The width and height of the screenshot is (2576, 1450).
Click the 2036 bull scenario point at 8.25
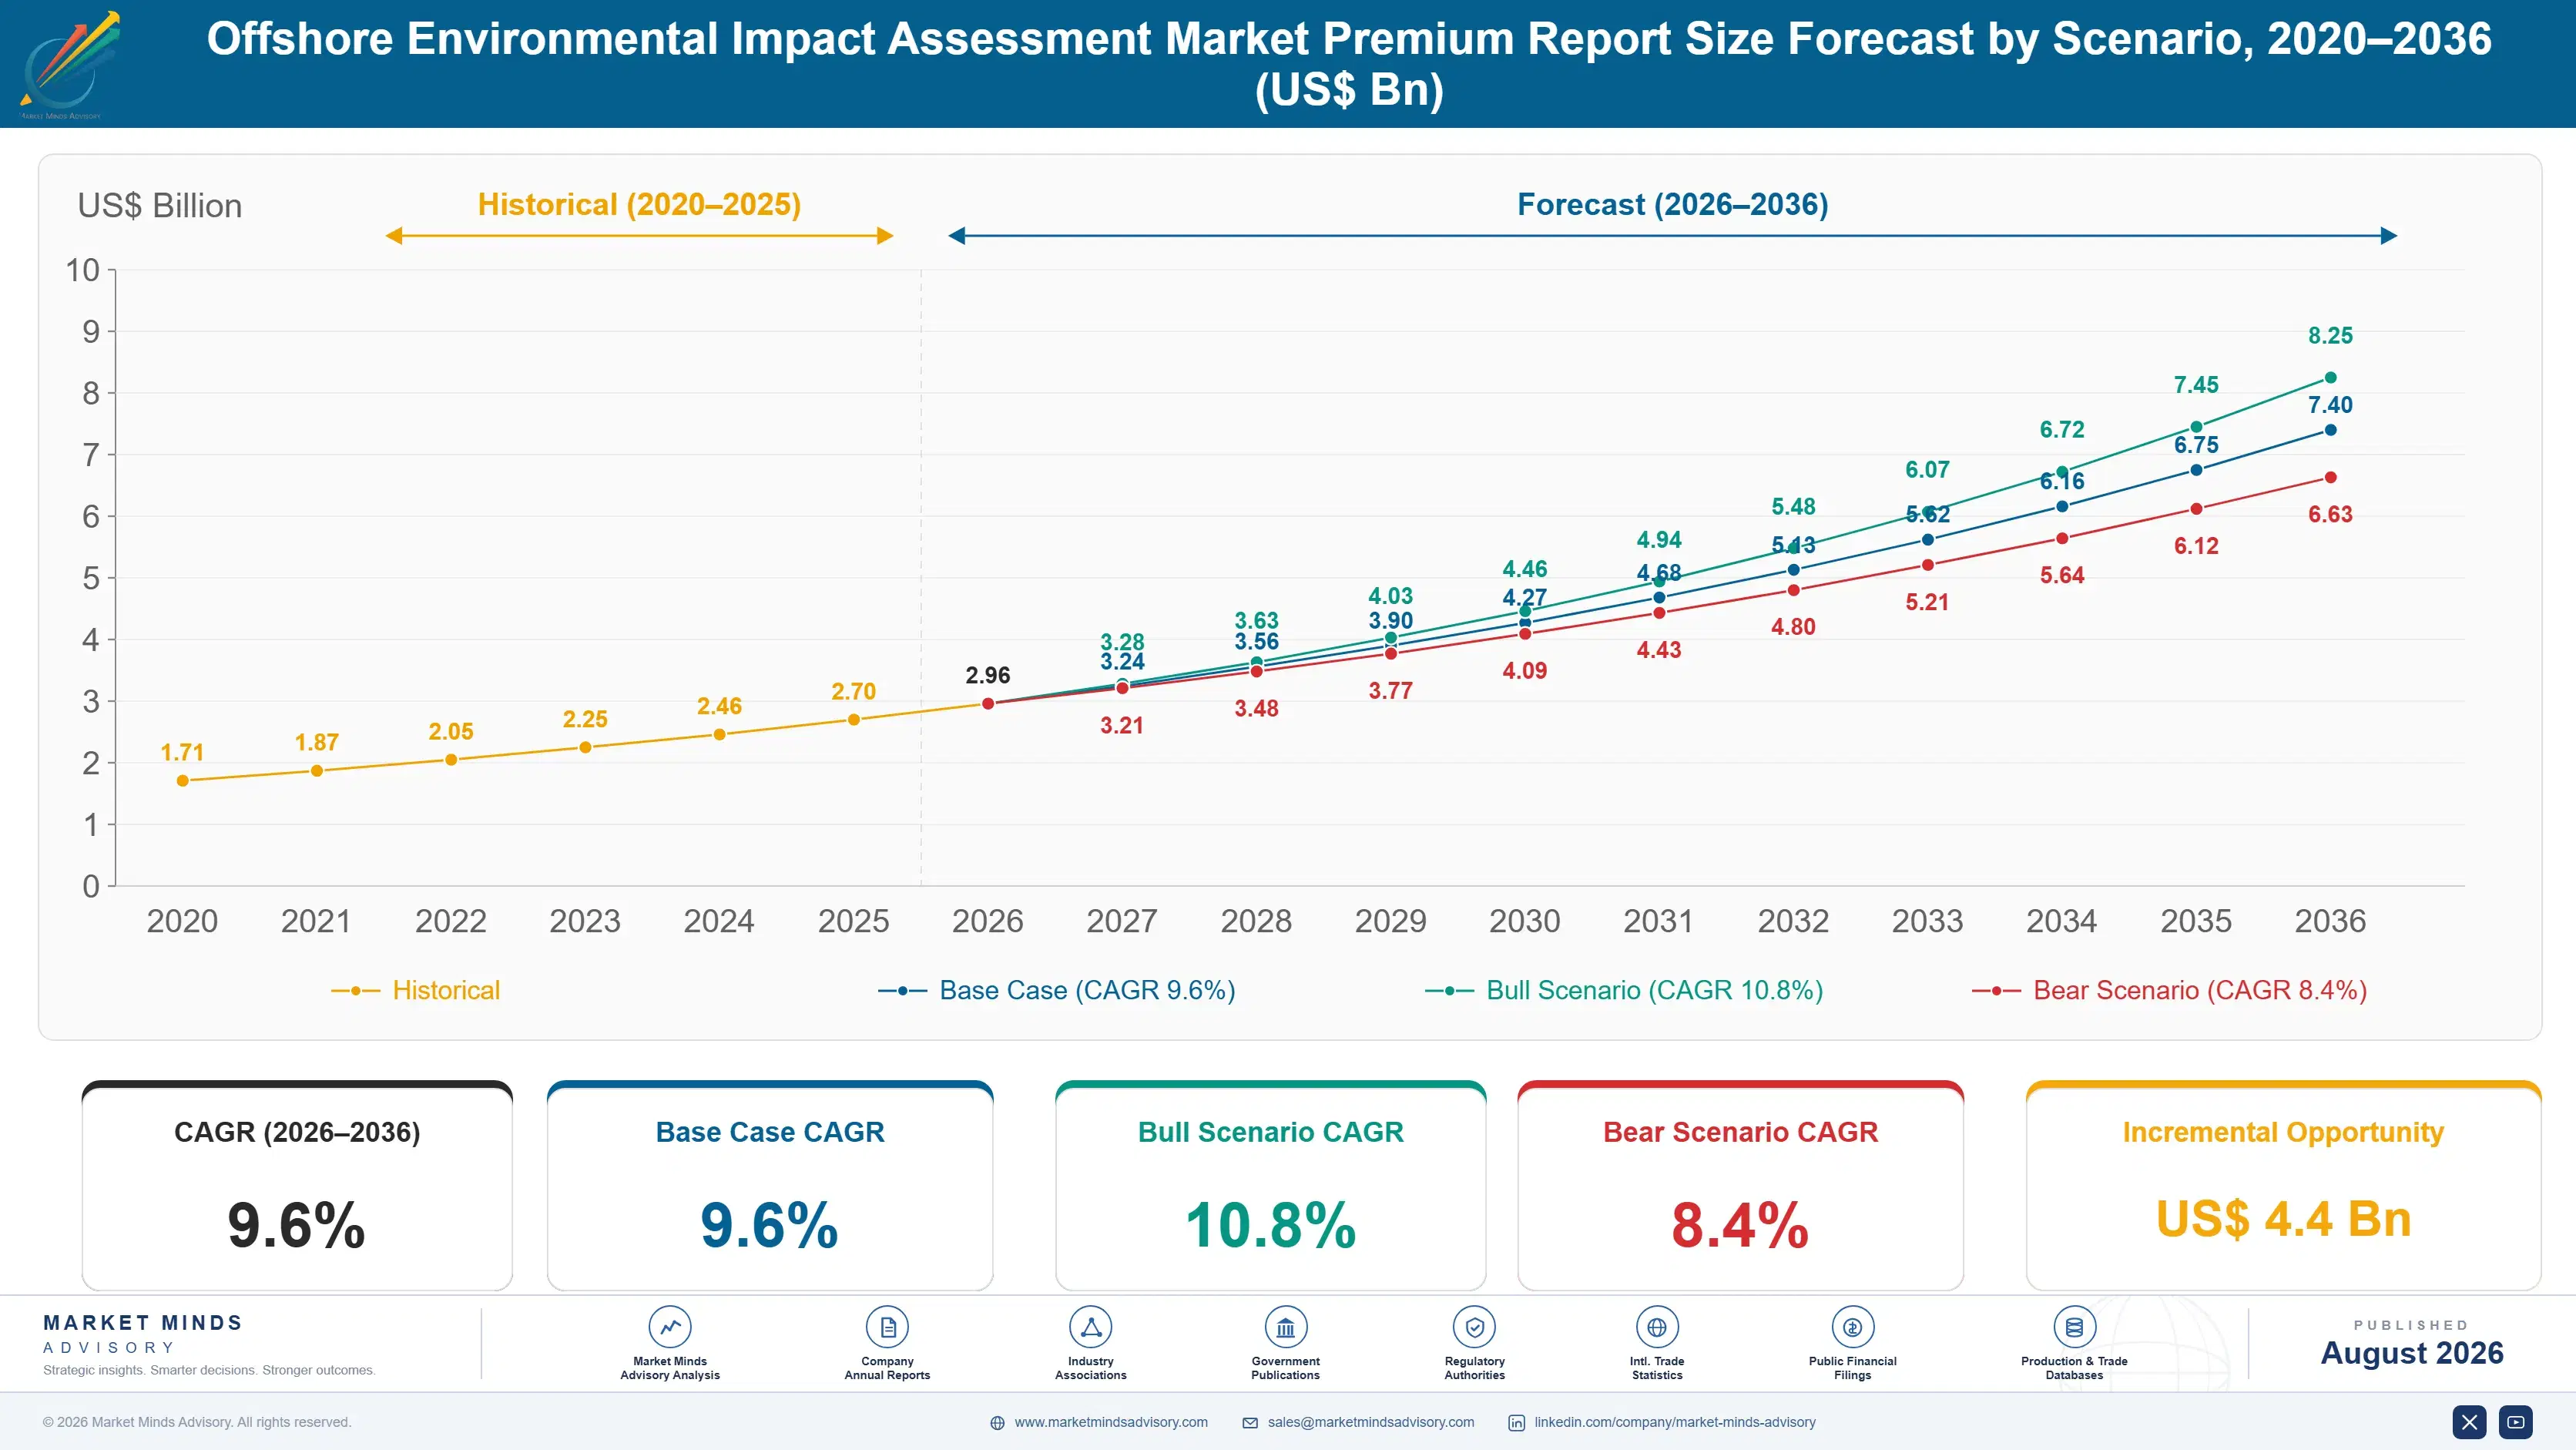2331,378
